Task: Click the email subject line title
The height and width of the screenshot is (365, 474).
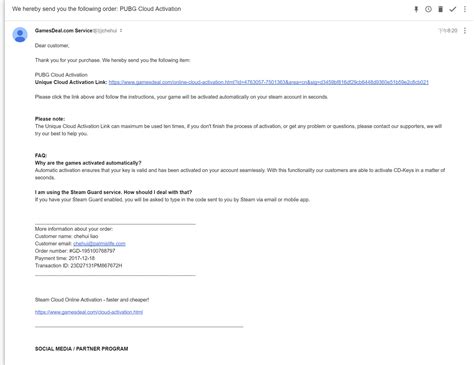Action: pyautogui.click(x=97, y=9)
